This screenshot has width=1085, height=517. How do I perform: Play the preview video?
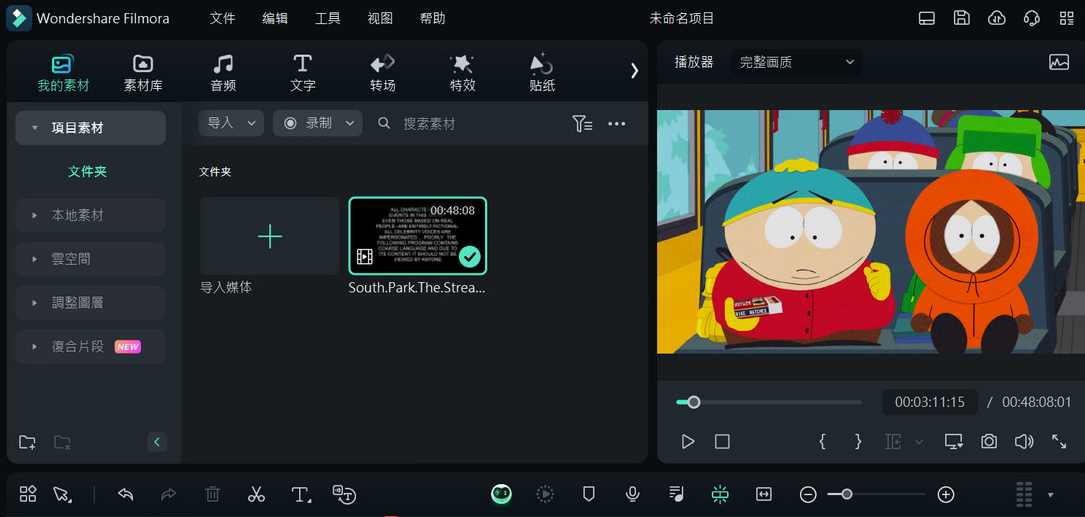[x=688, y=442]
